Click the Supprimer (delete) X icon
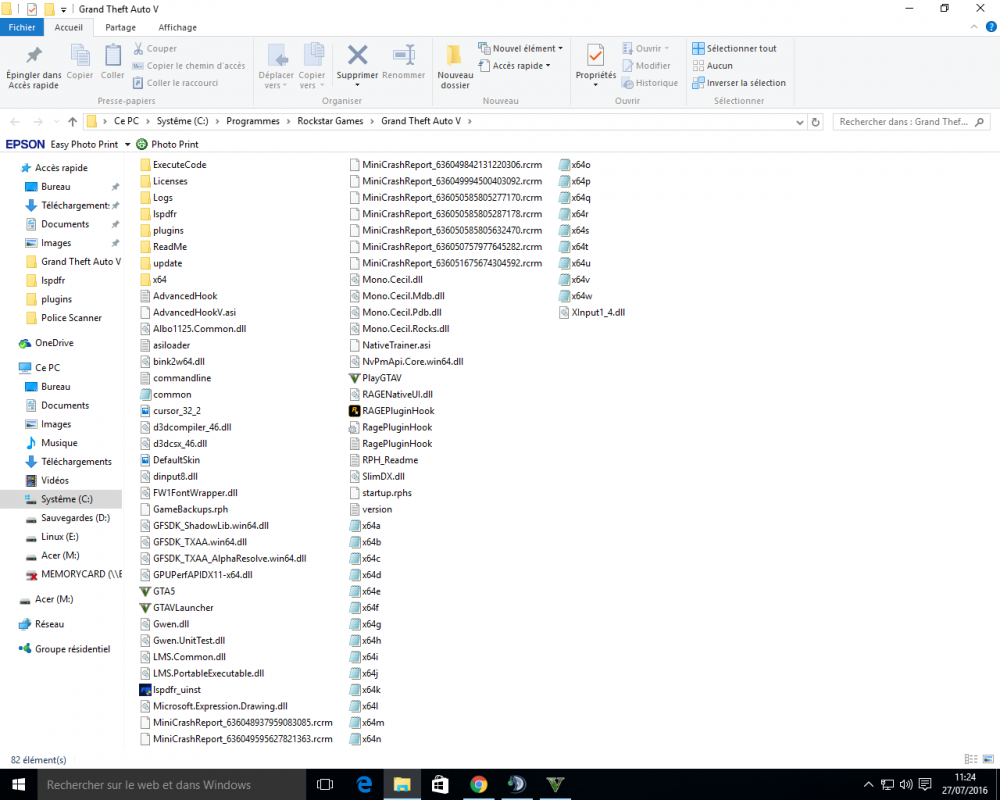This screenshot has height=800, width=1000. [357, 55]
